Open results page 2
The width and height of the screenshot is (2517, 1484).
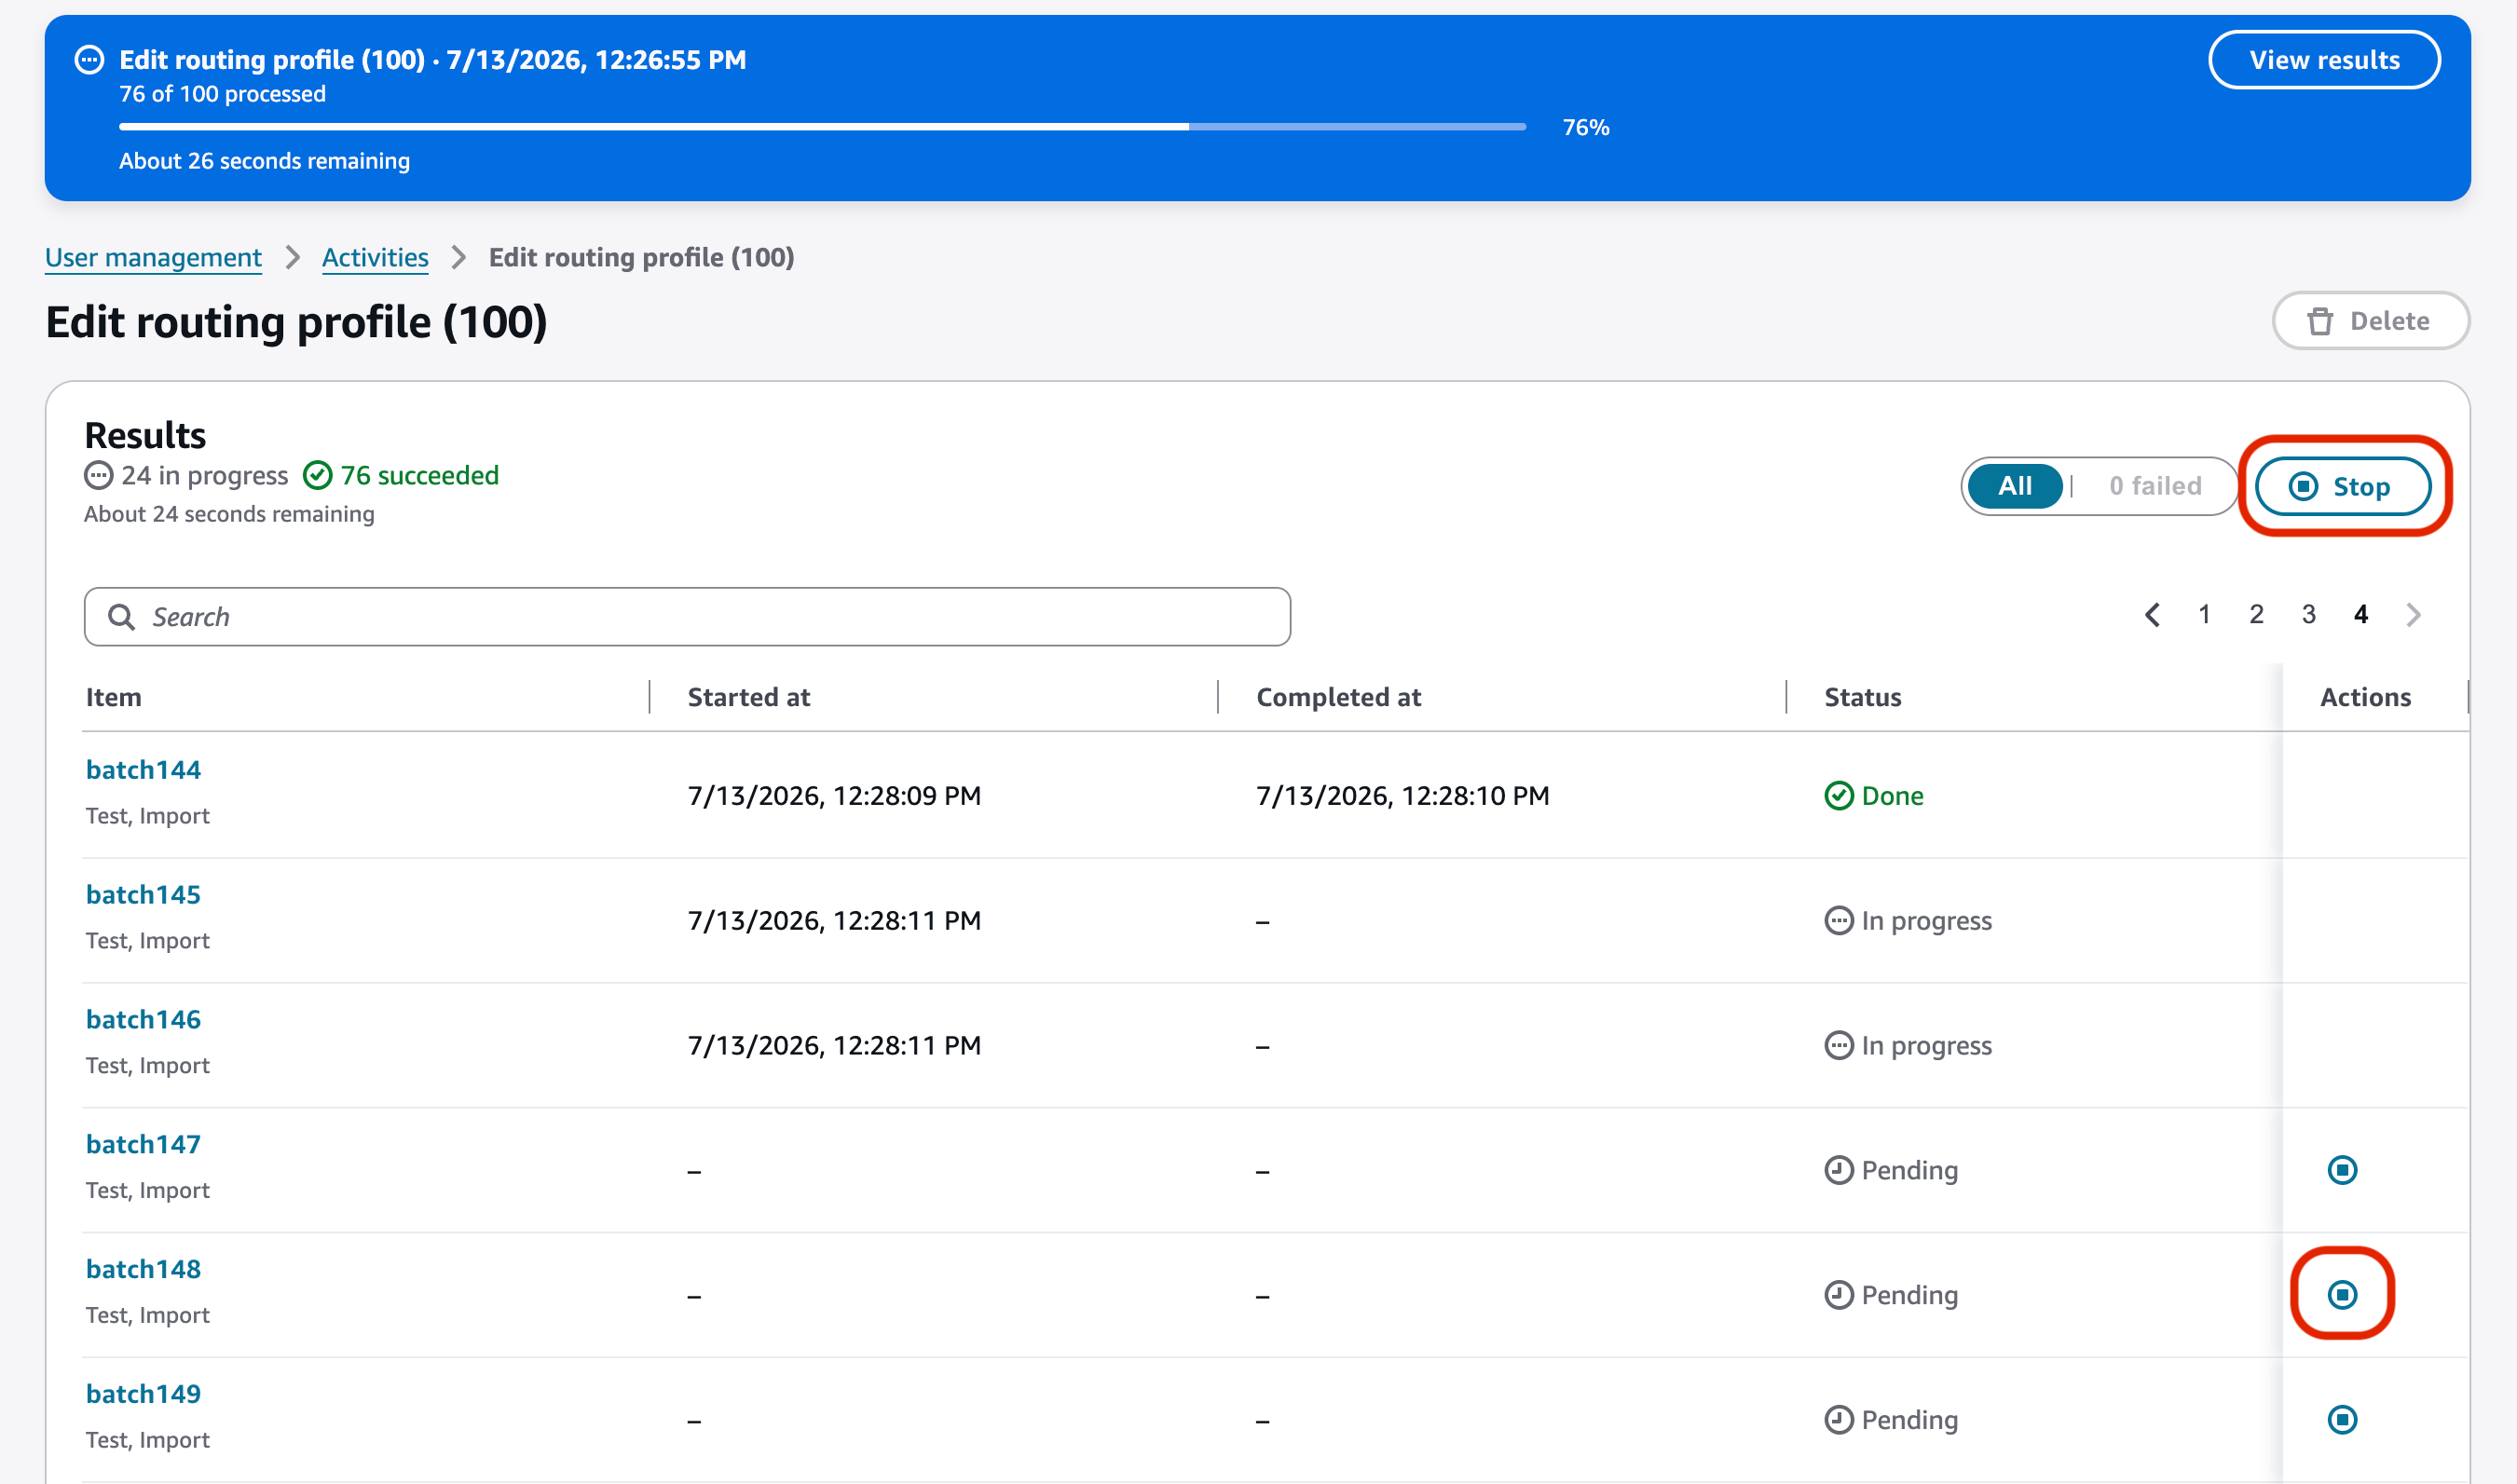coord(2256,615)
